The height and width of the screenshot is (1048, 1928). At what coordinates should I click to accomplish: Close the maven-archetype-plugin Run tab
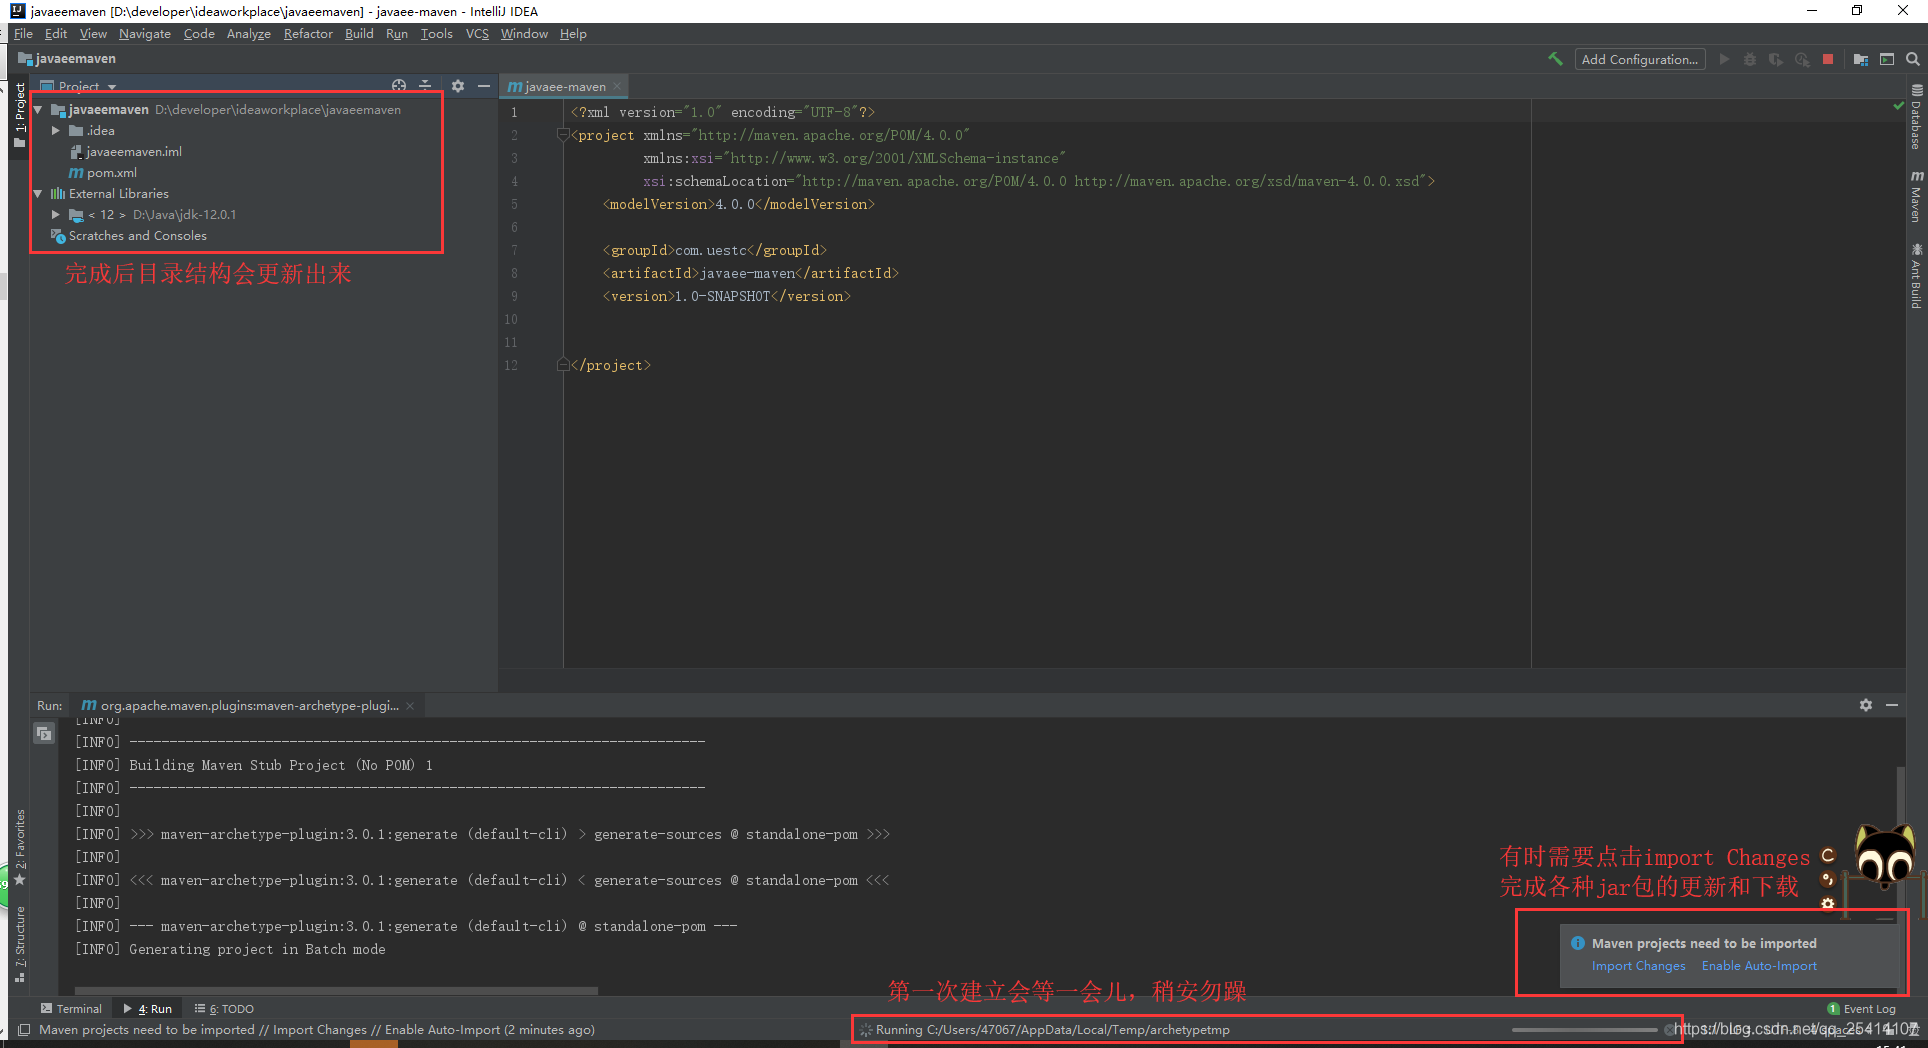[x=410, y=705]
